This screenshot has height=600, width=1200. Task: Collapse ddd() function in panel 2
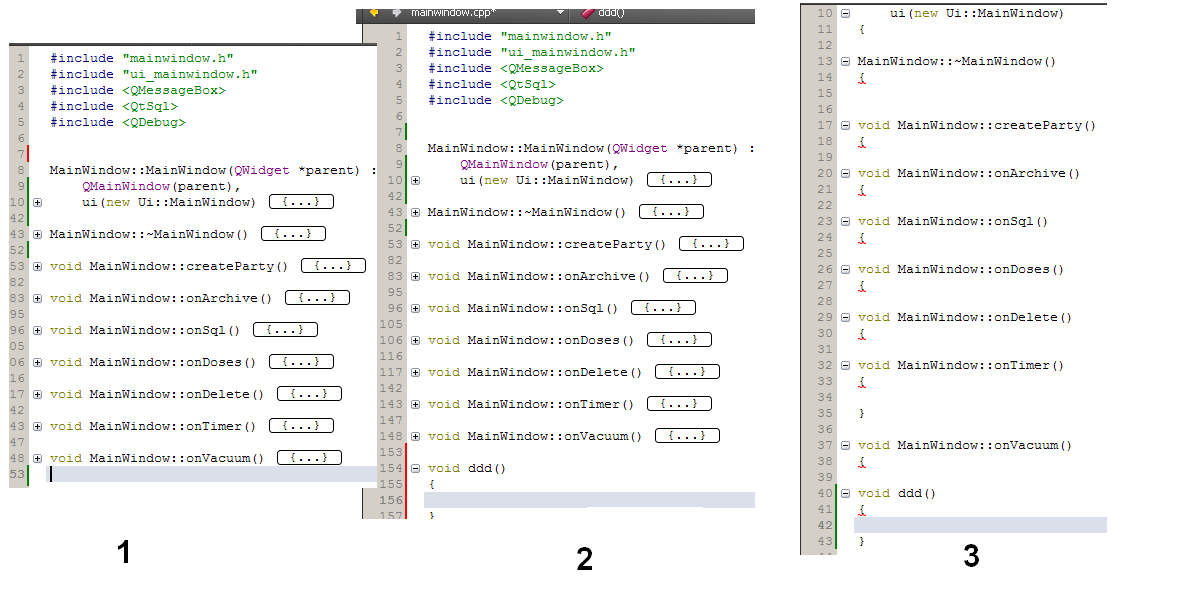click(x=415, y=468)
